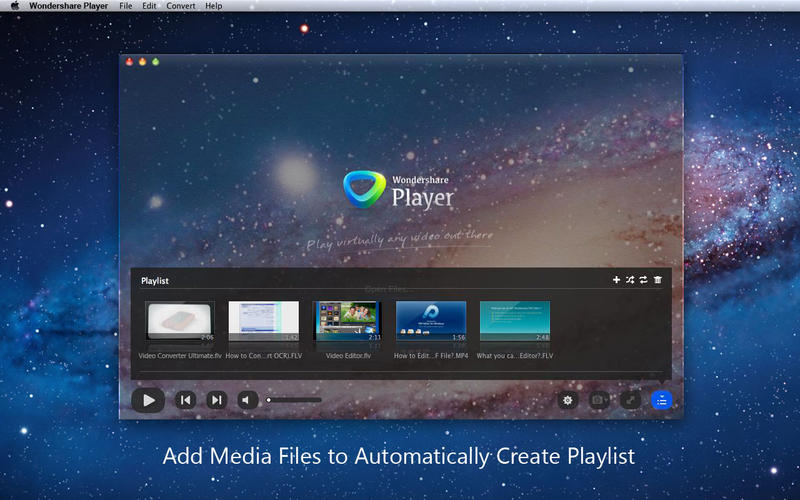Delete items with the playlist trash icon

[x=658, y=280]
